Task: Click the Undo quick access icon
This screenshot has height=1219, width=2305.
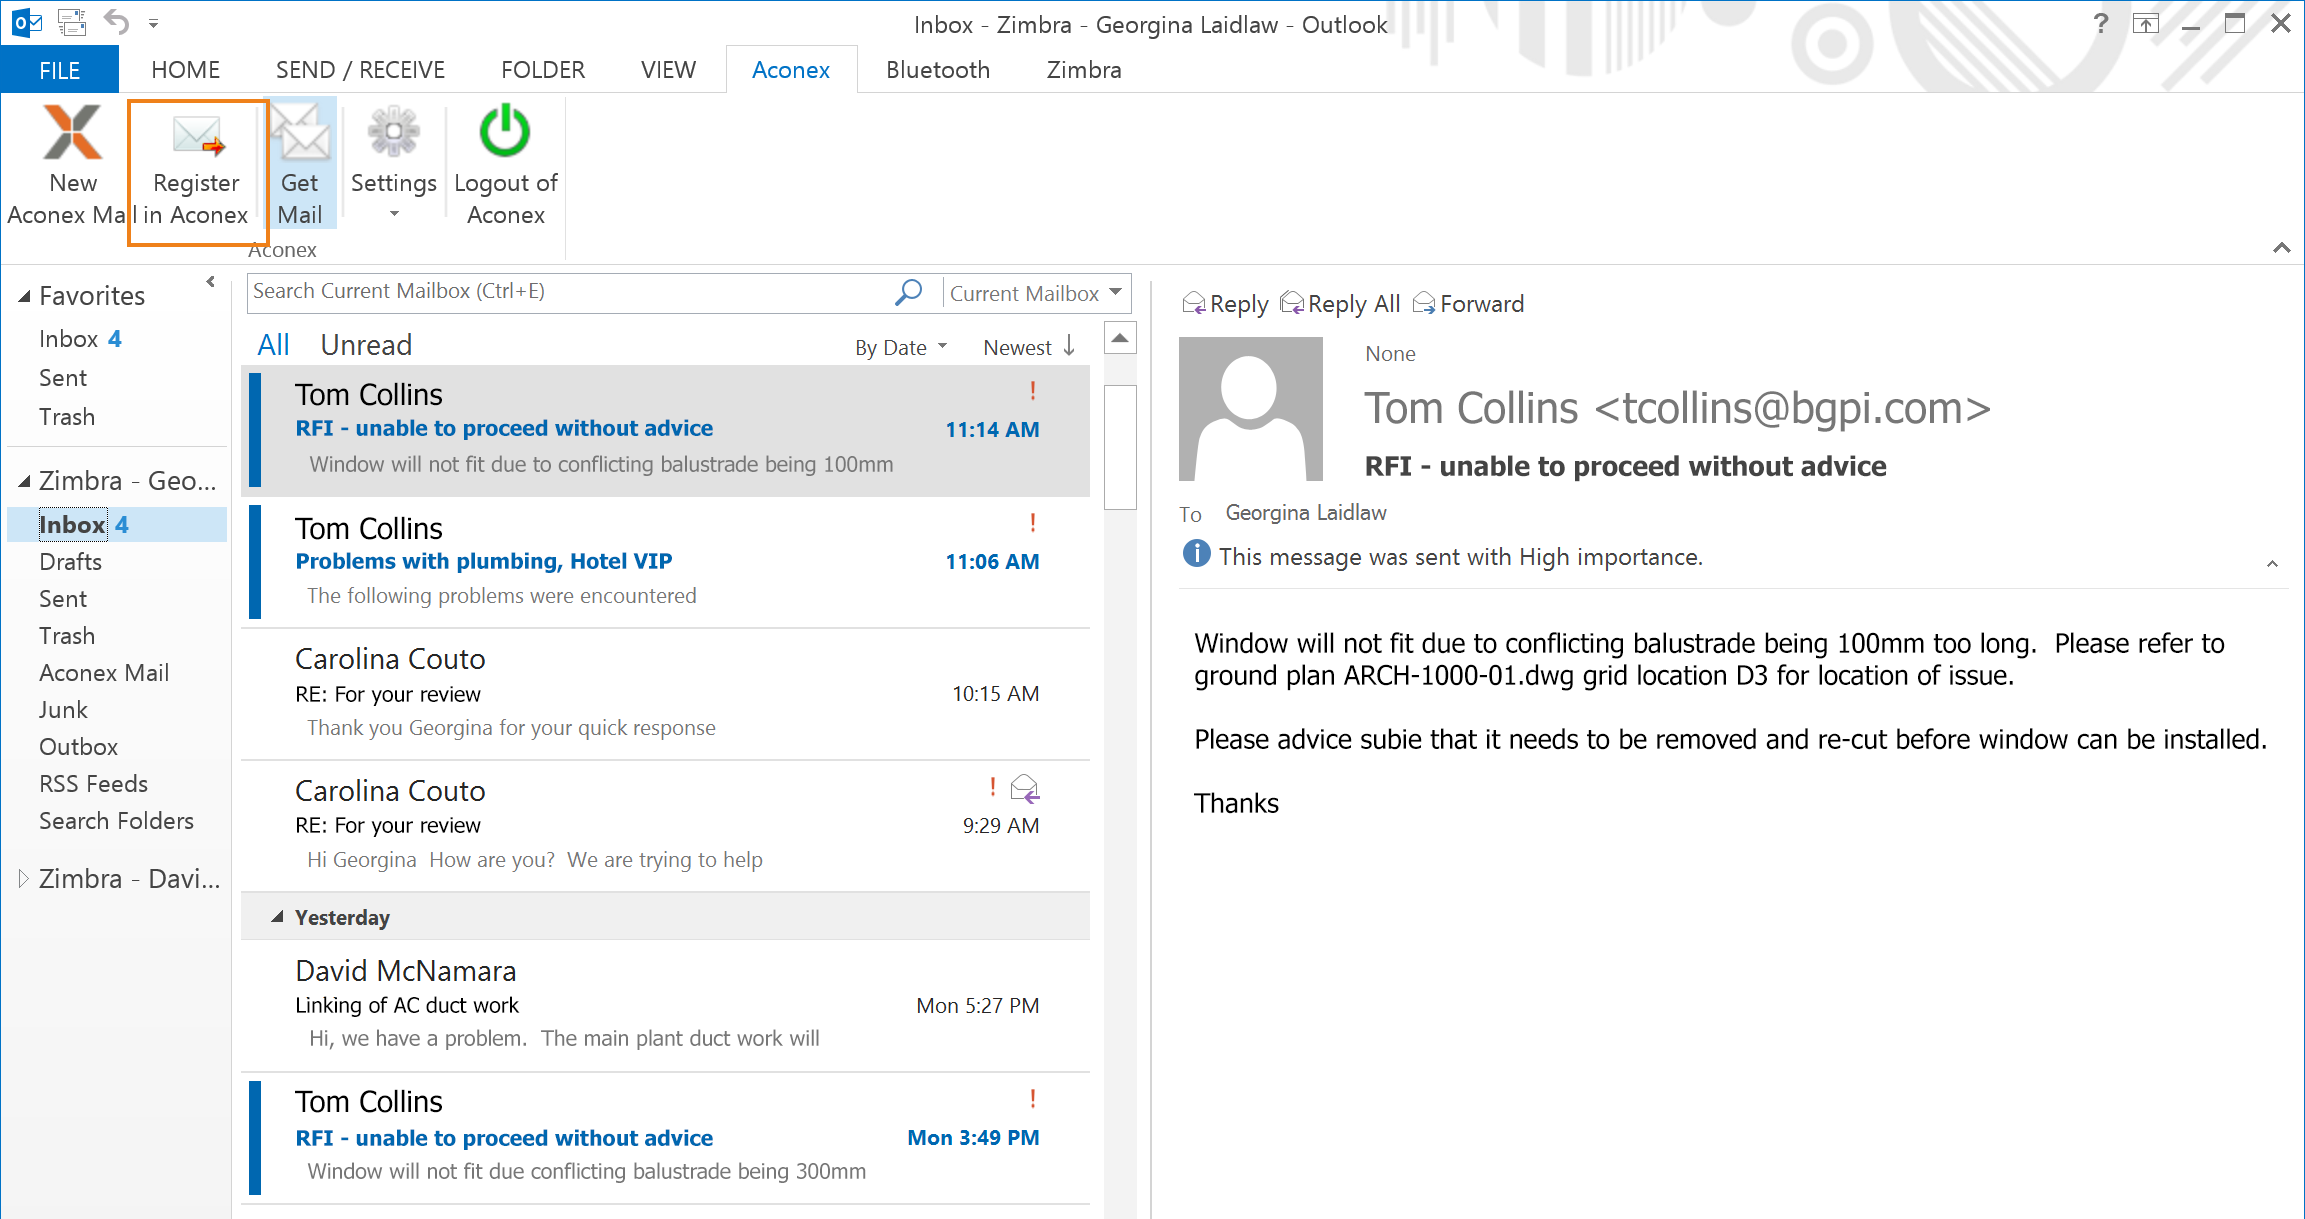Action: point(117,22)
